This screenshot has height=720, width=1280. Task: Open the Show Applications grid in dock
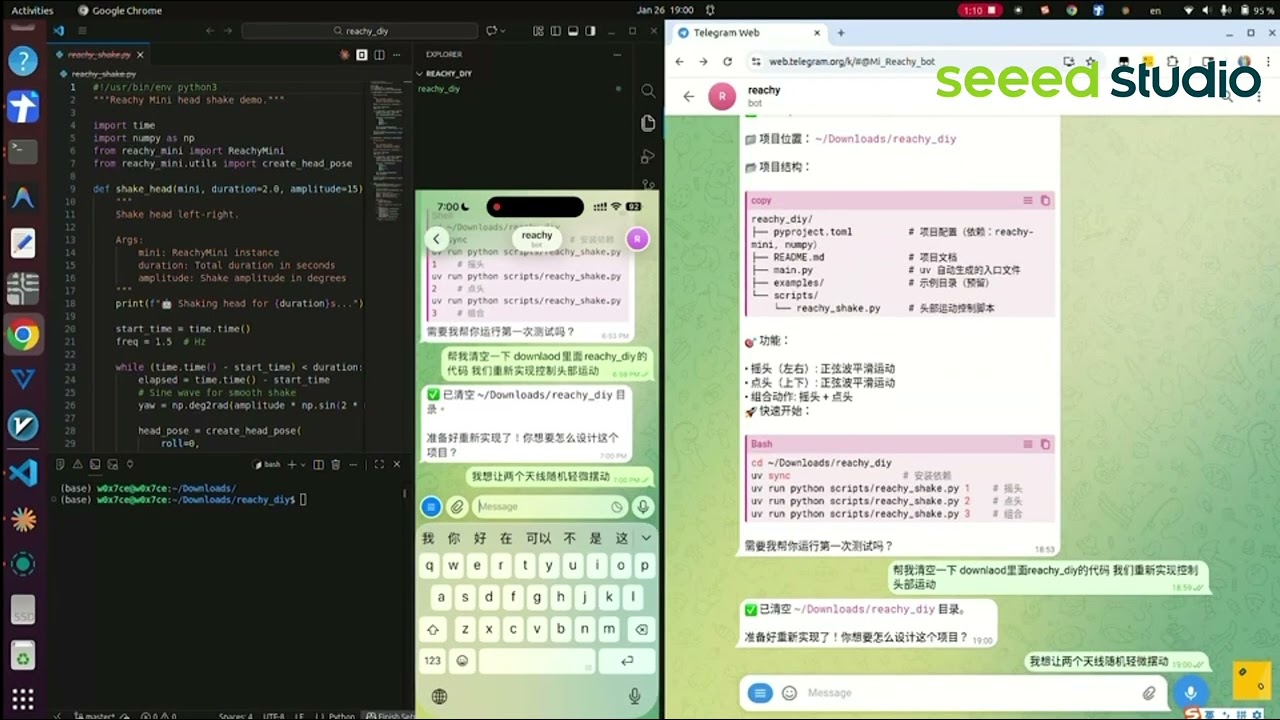click(23, 698)
